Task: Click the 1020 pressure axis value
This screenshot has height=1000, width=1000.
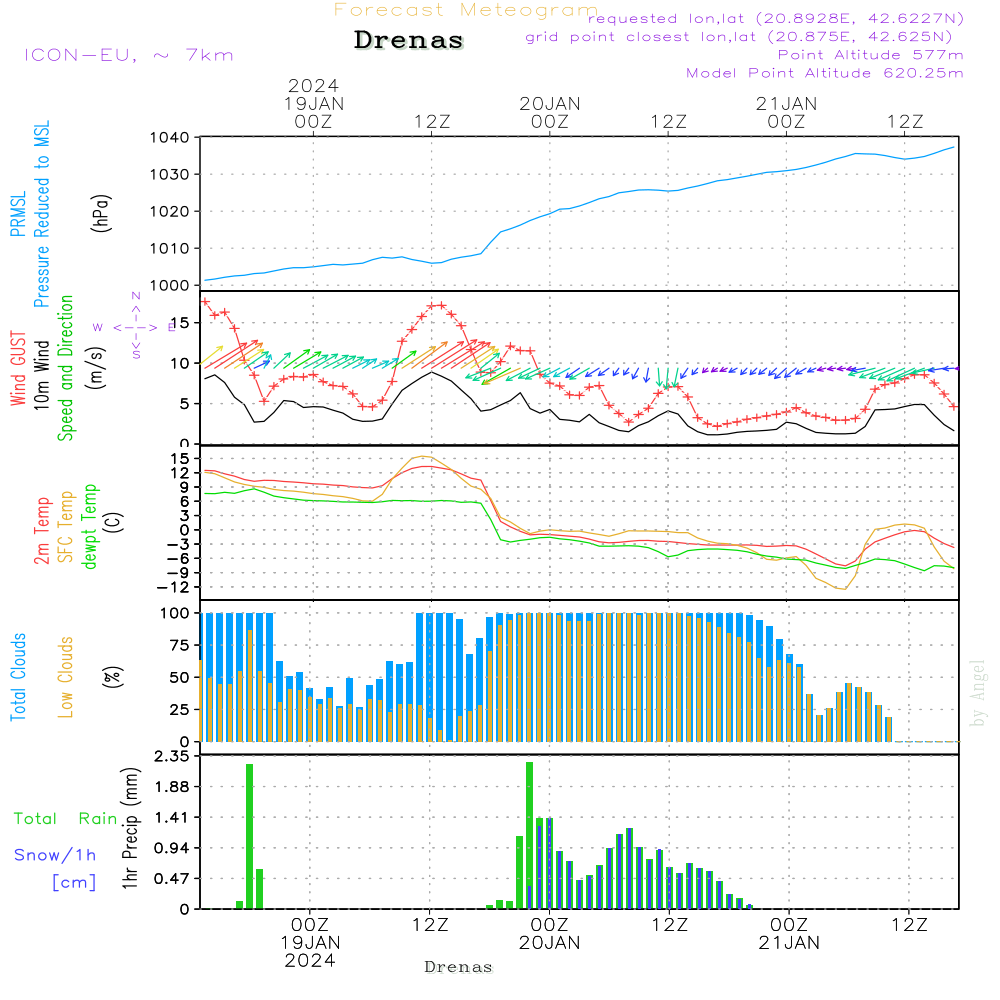Action: (x=170, y=212)
